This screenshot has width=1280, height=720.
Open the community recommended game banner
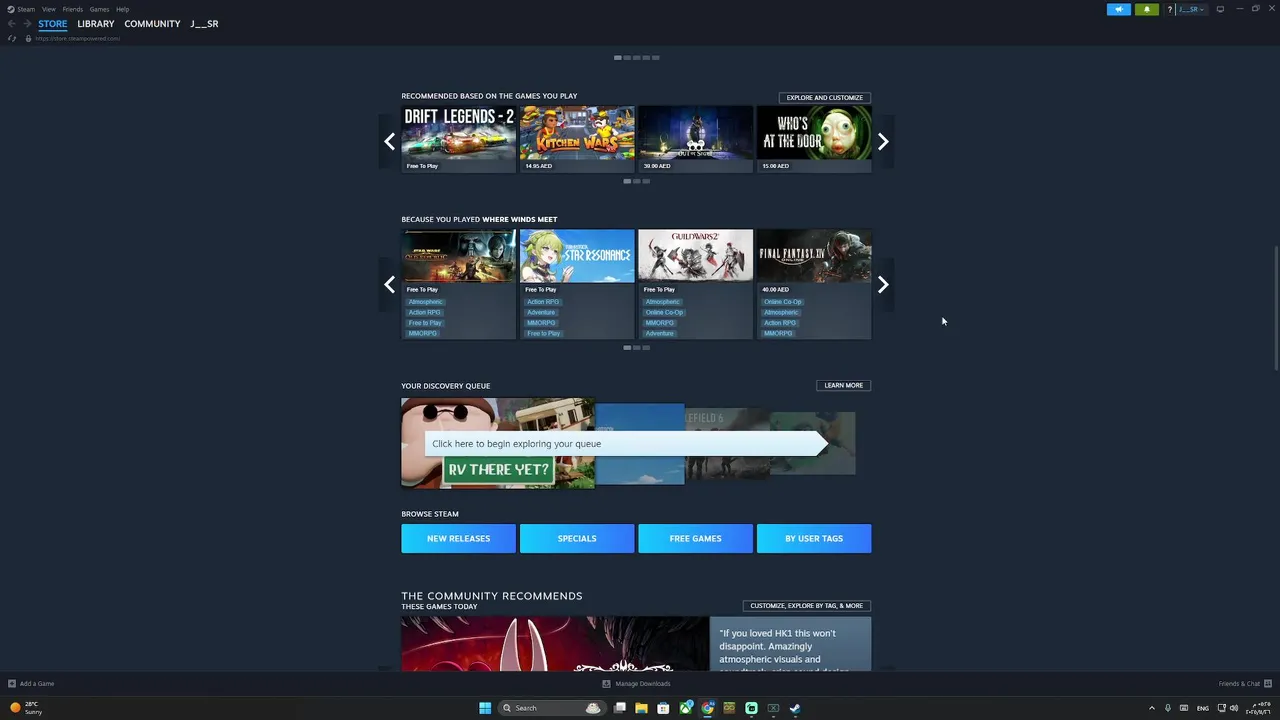(555, 643)
